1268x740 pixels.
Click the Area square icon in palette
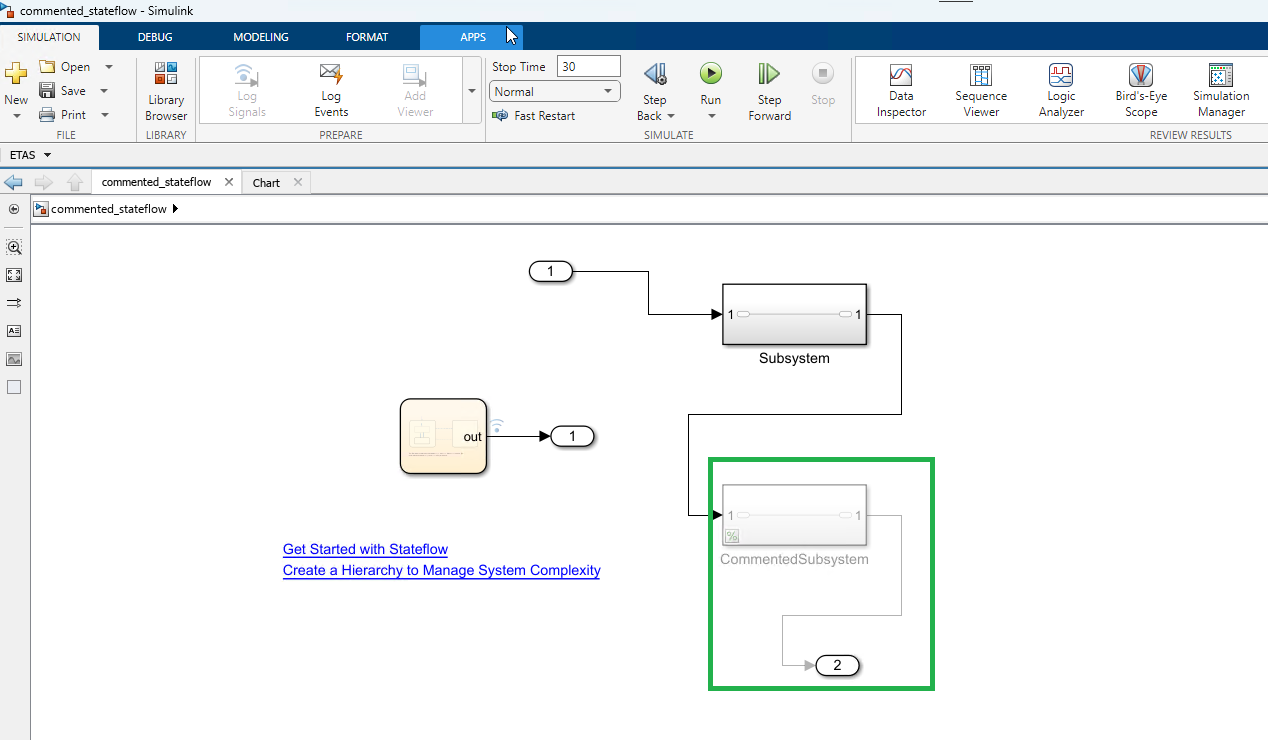[14, 387]
